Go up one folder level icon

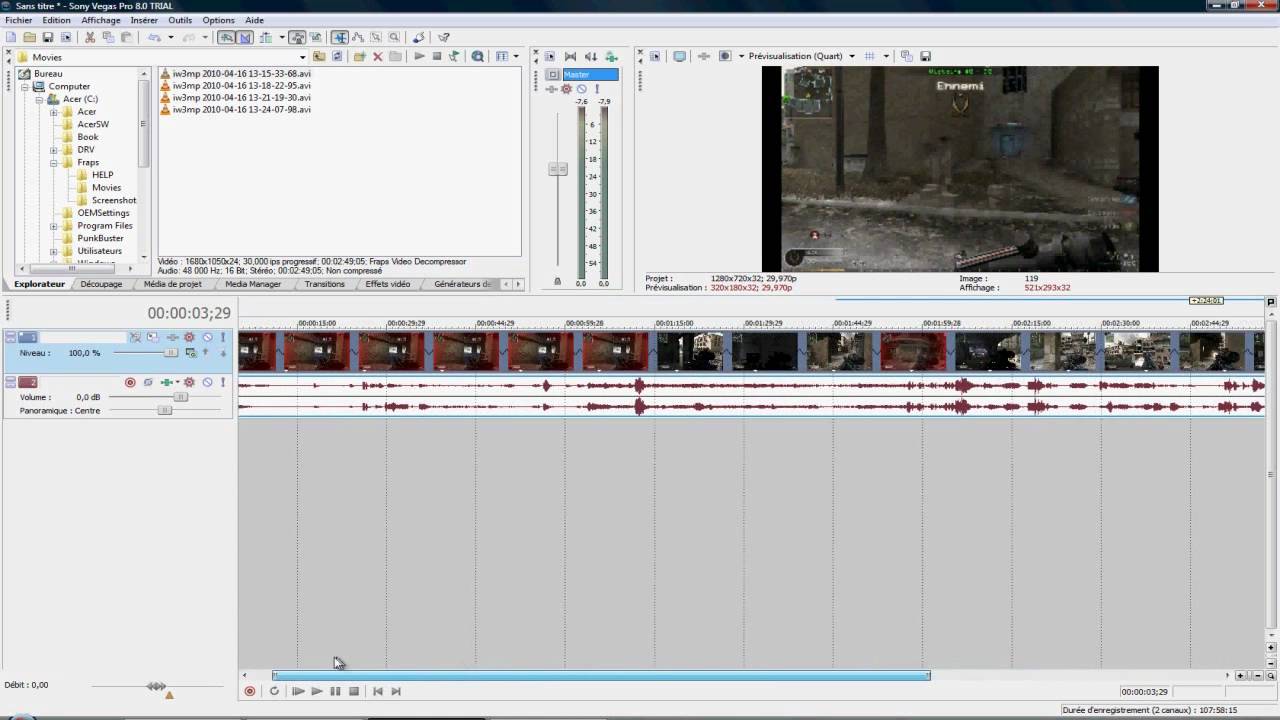coord(319,56)
